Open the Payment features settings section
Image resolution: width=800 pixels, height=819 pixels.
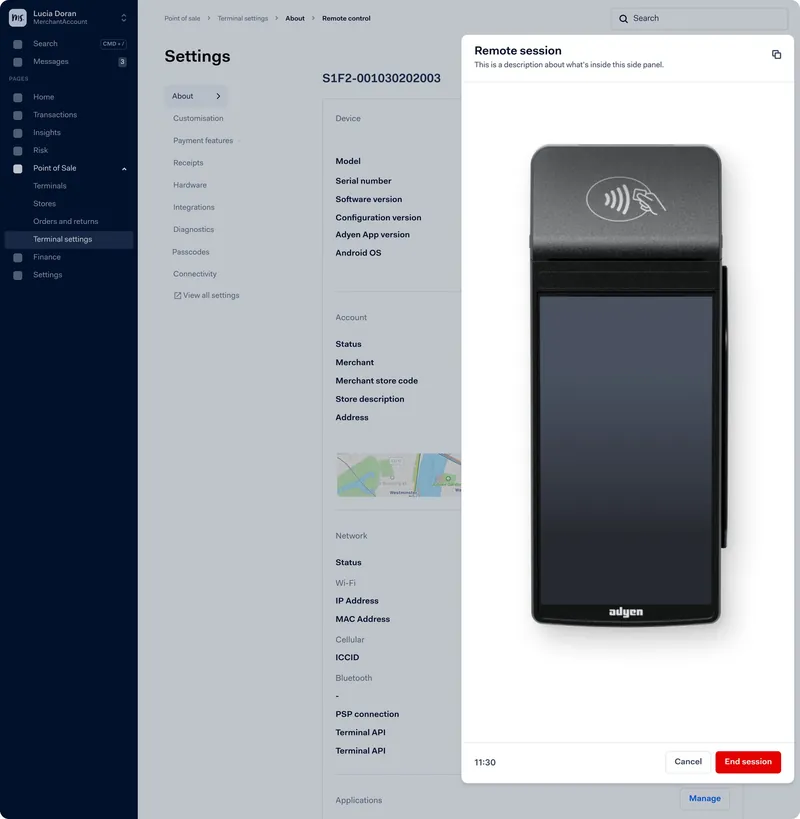pyautogui.click(x=203, y=141)
